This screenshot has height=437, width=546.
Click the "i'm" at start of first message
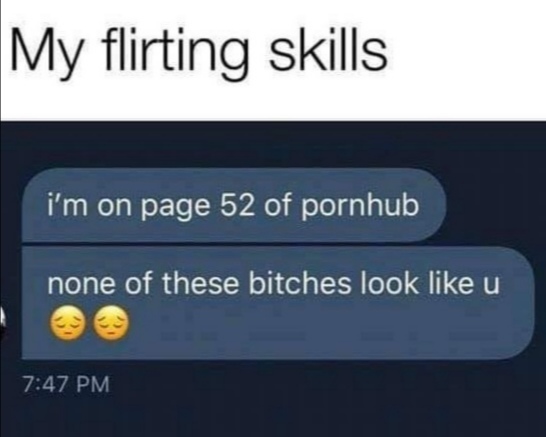coord(67,205)
